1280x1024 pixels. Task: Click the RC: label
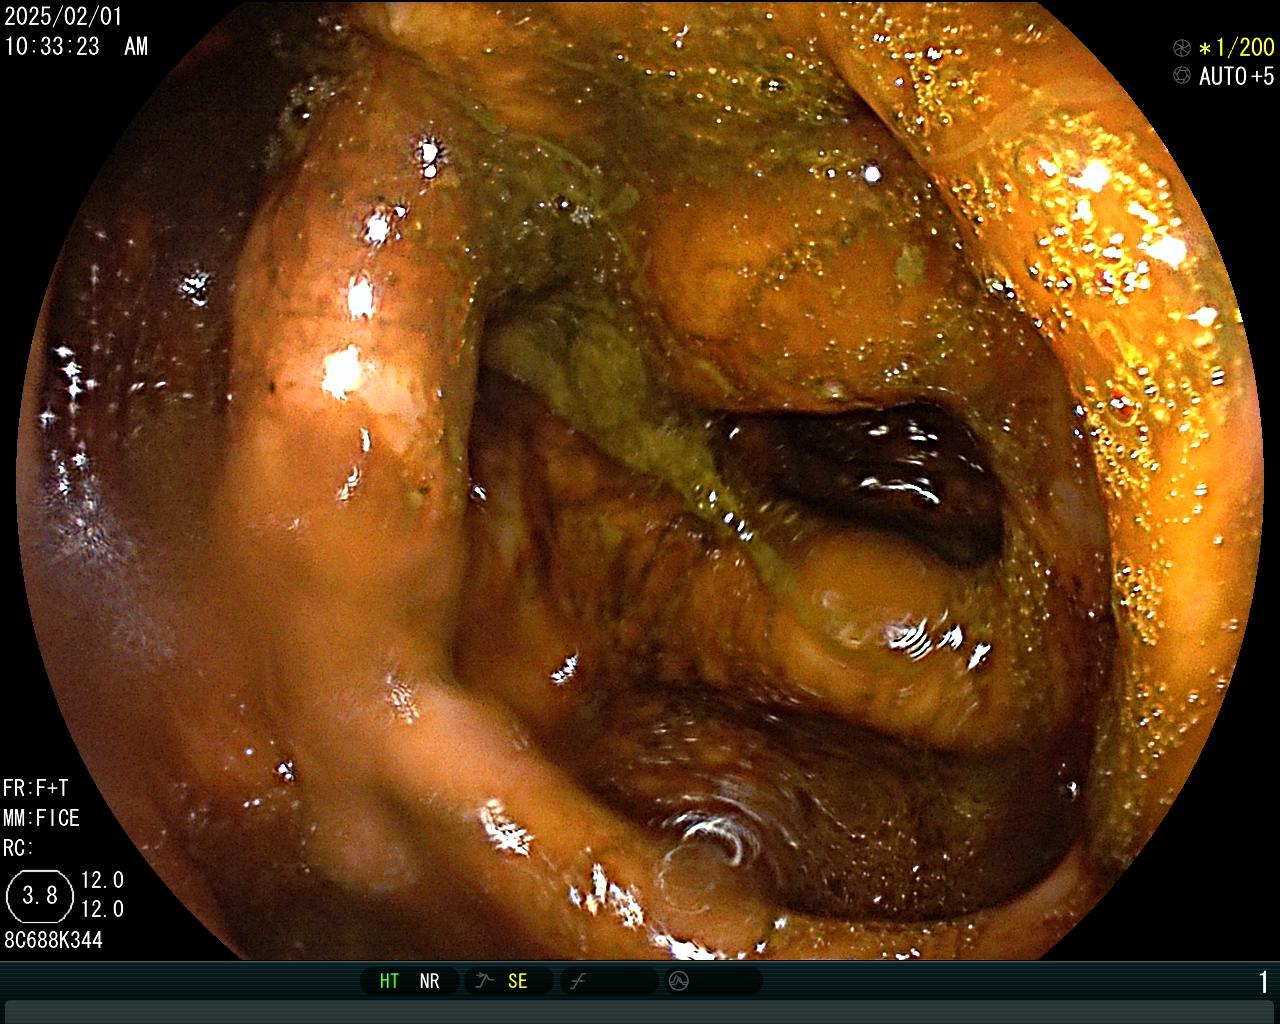tap(18, 848)
